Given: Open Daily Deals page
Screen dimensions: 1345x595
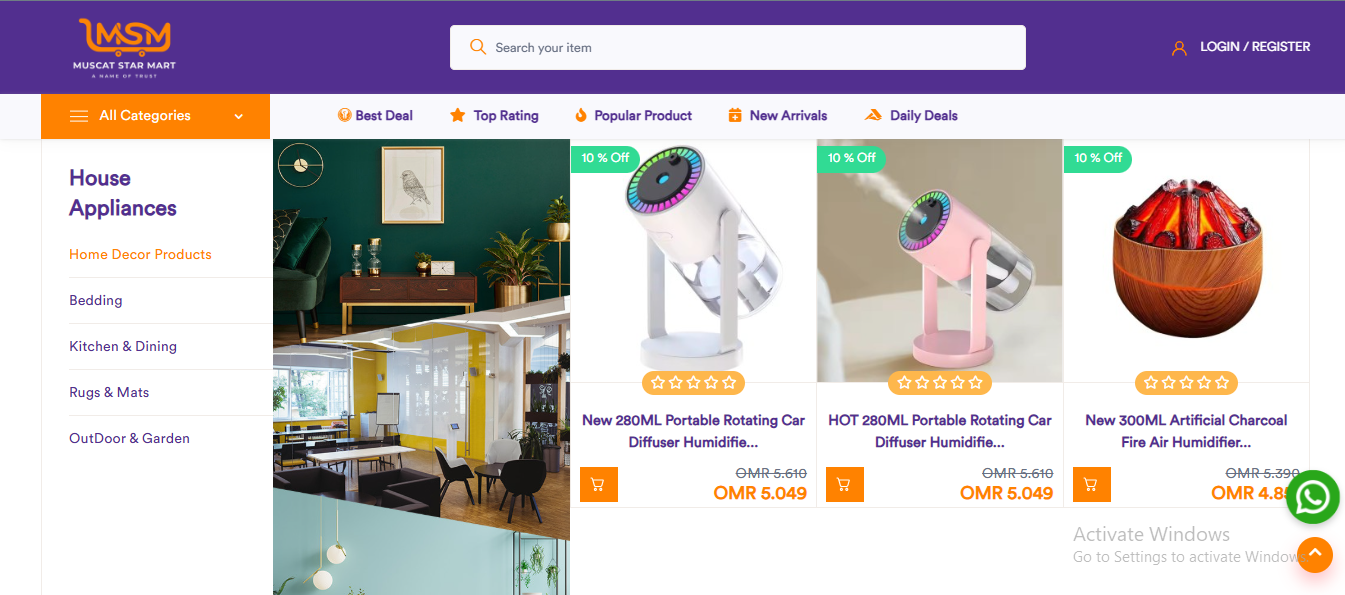Looking at the screenshot, I should click(911, 116).
